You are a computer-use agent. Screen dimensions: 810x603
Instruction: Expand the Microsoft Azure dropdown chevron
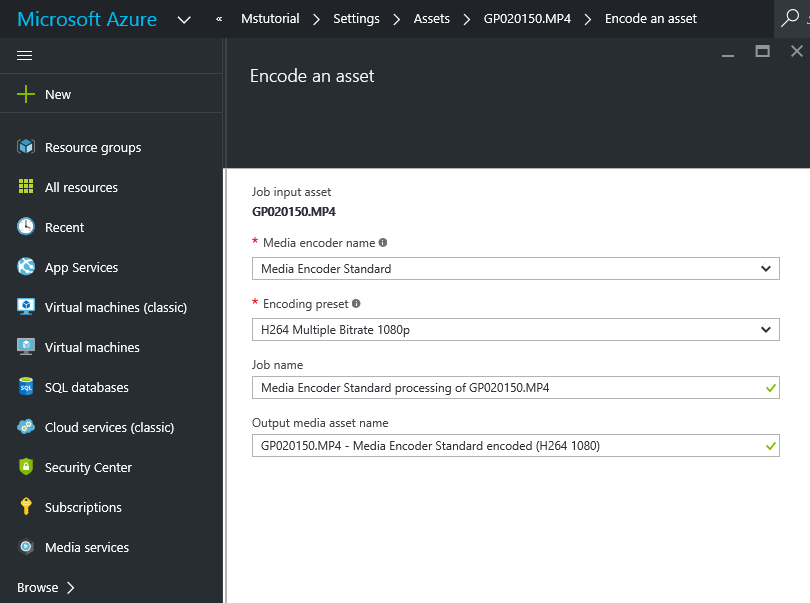pyautogui.click(x=184, y=20)
